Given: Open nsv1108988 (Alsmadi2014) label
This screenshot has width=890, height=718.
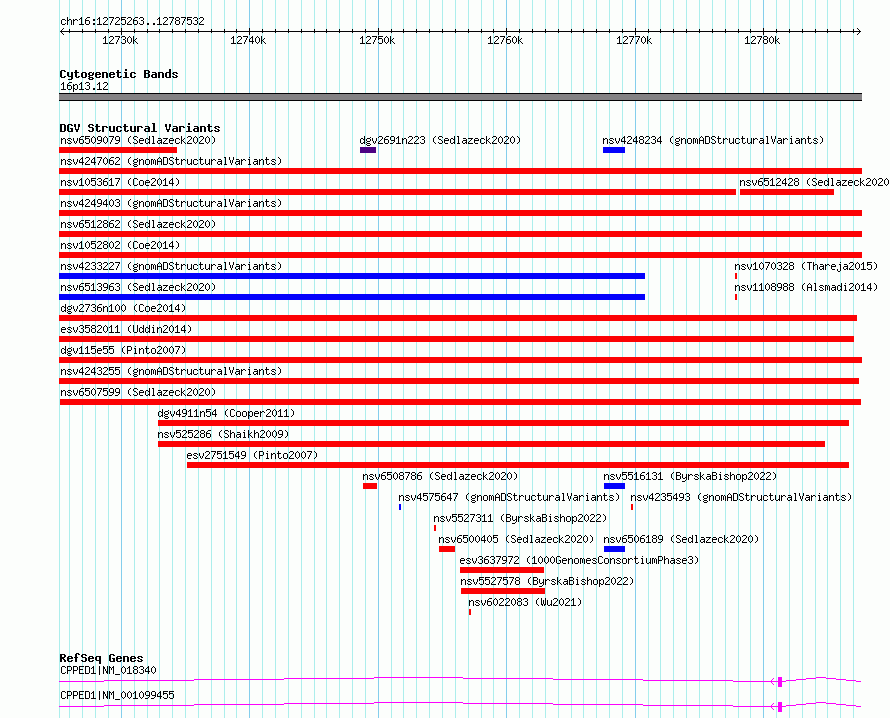Looking at the screenshot, I should [x=806, y=287].
